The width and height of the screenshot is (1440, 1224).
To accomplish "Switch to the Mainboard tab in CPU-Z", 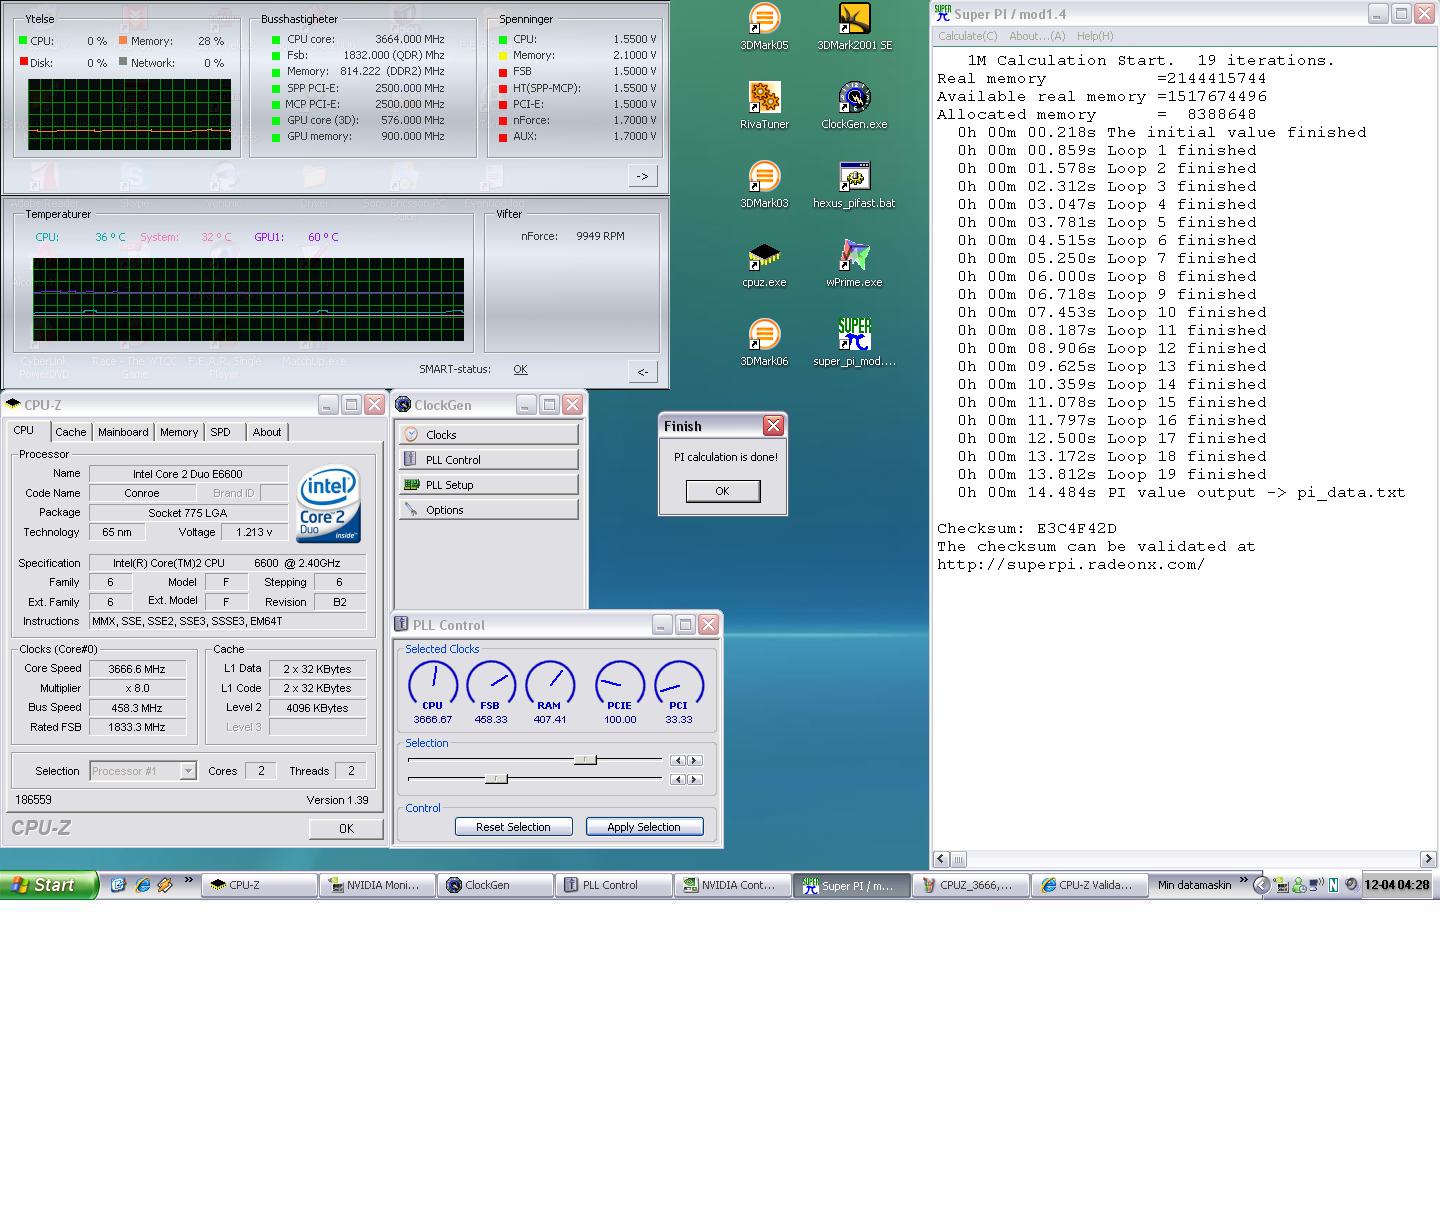I will coord(123,432).
